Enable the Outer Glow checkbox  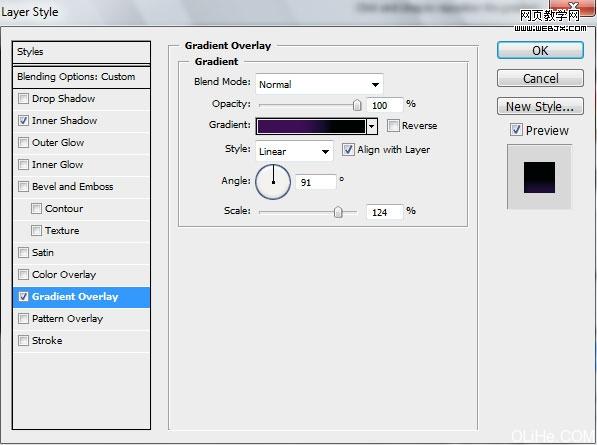point(23,143)
